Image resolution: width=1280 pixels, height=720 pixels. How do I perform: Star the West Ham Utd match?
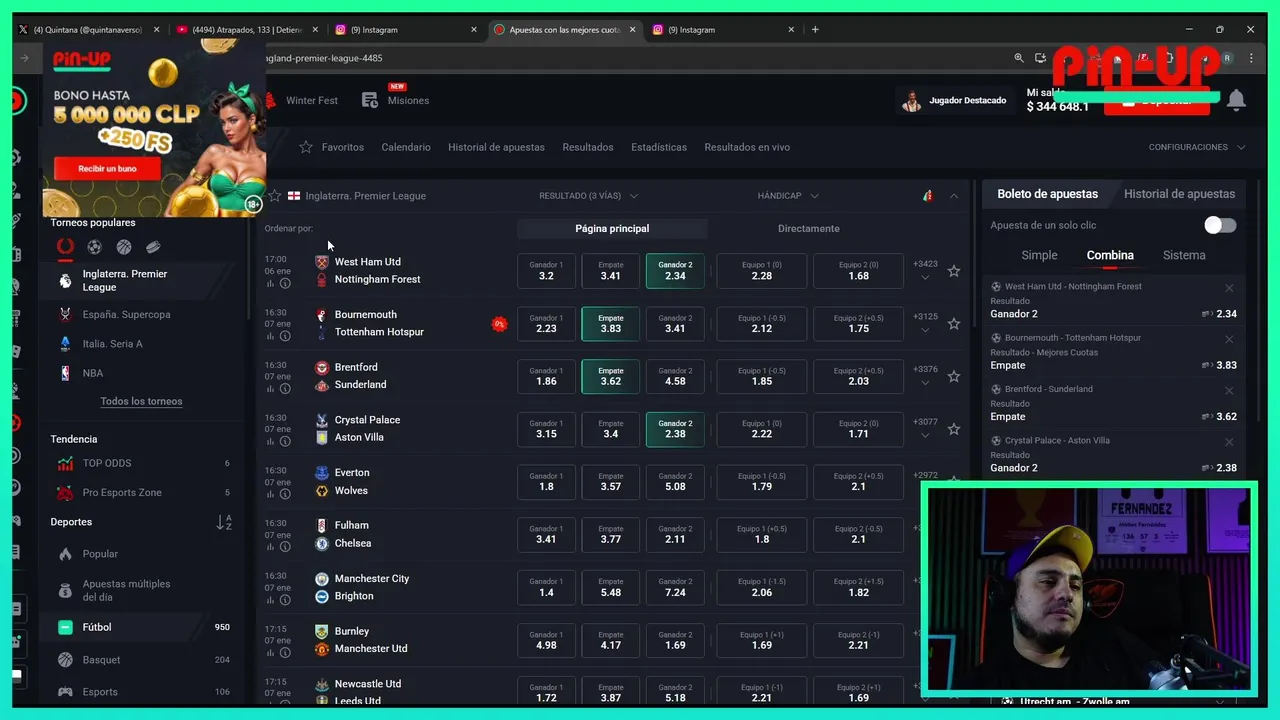(954, 271)
